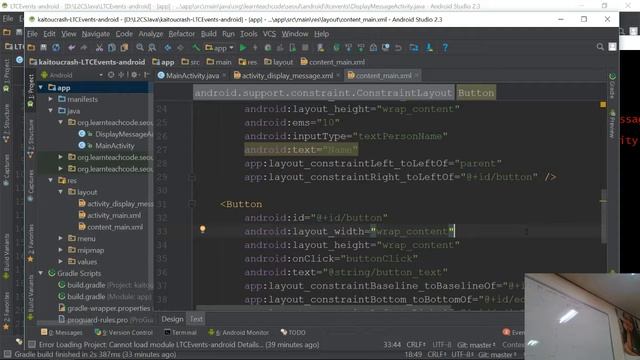Click the Cut scissors icon
This screenshot has width=640, height=360.
pyautogui.click(x=99, y=48)
